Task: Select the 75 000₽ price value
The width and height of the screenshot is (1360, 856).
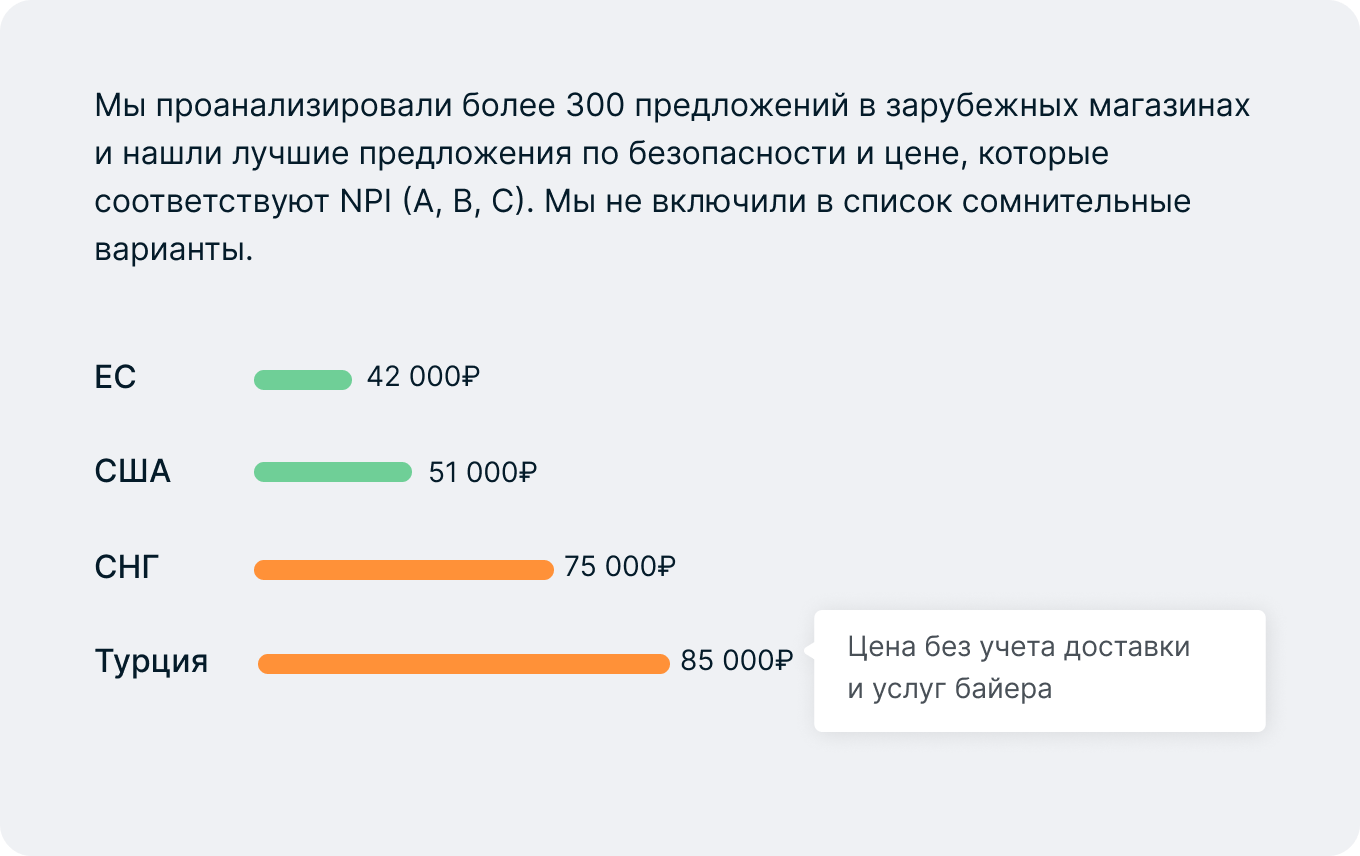Action: [620, 567]
